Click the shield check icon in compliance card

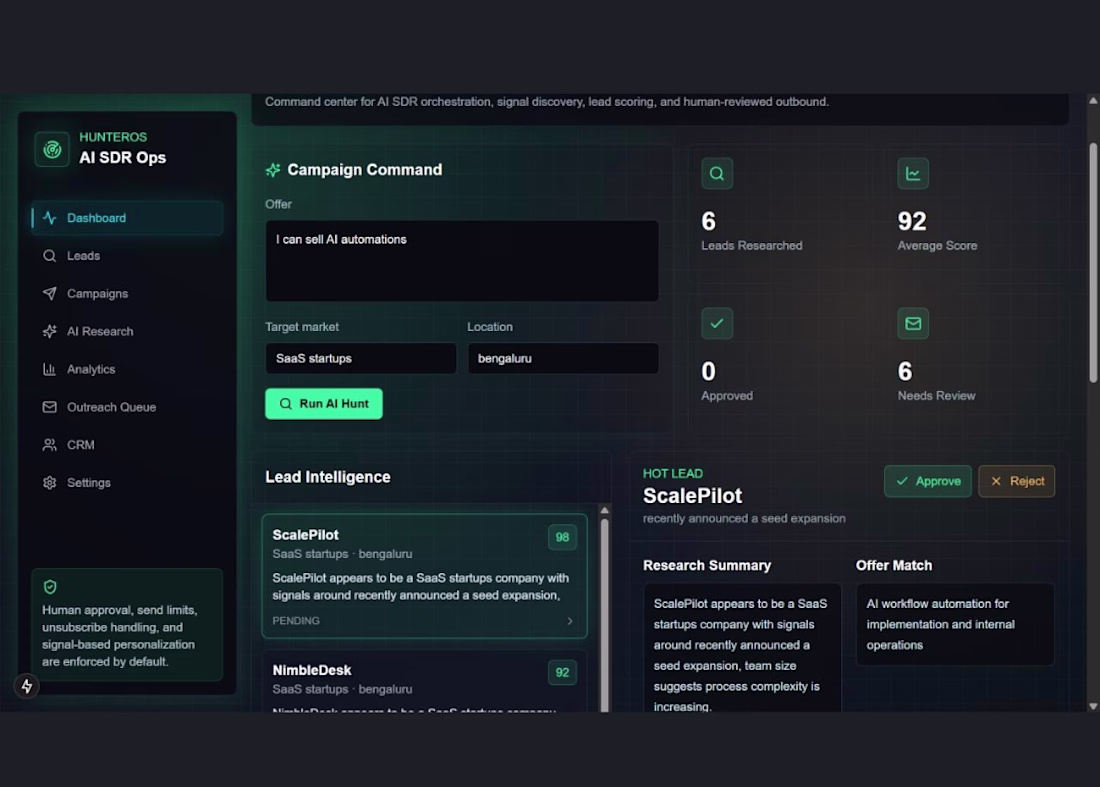click(x=50, y=586)
